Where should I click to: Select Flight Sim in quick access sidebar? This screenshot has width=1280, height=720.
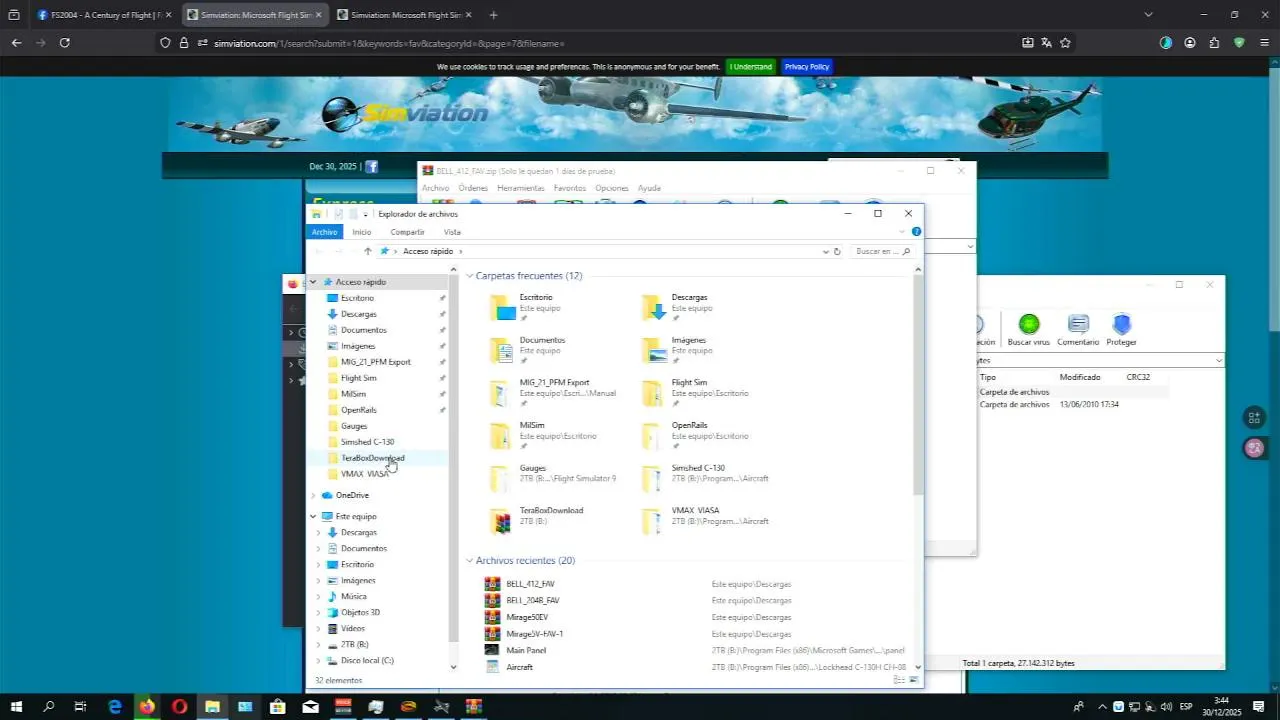[x=358, y=378]
